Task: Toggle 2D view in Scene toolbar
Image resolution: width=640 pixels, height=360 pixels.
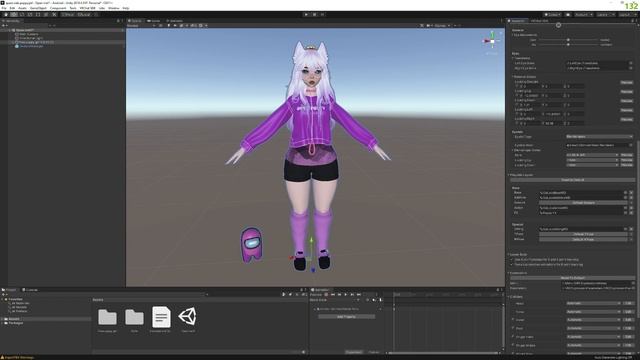Action: tap(160, 25)
